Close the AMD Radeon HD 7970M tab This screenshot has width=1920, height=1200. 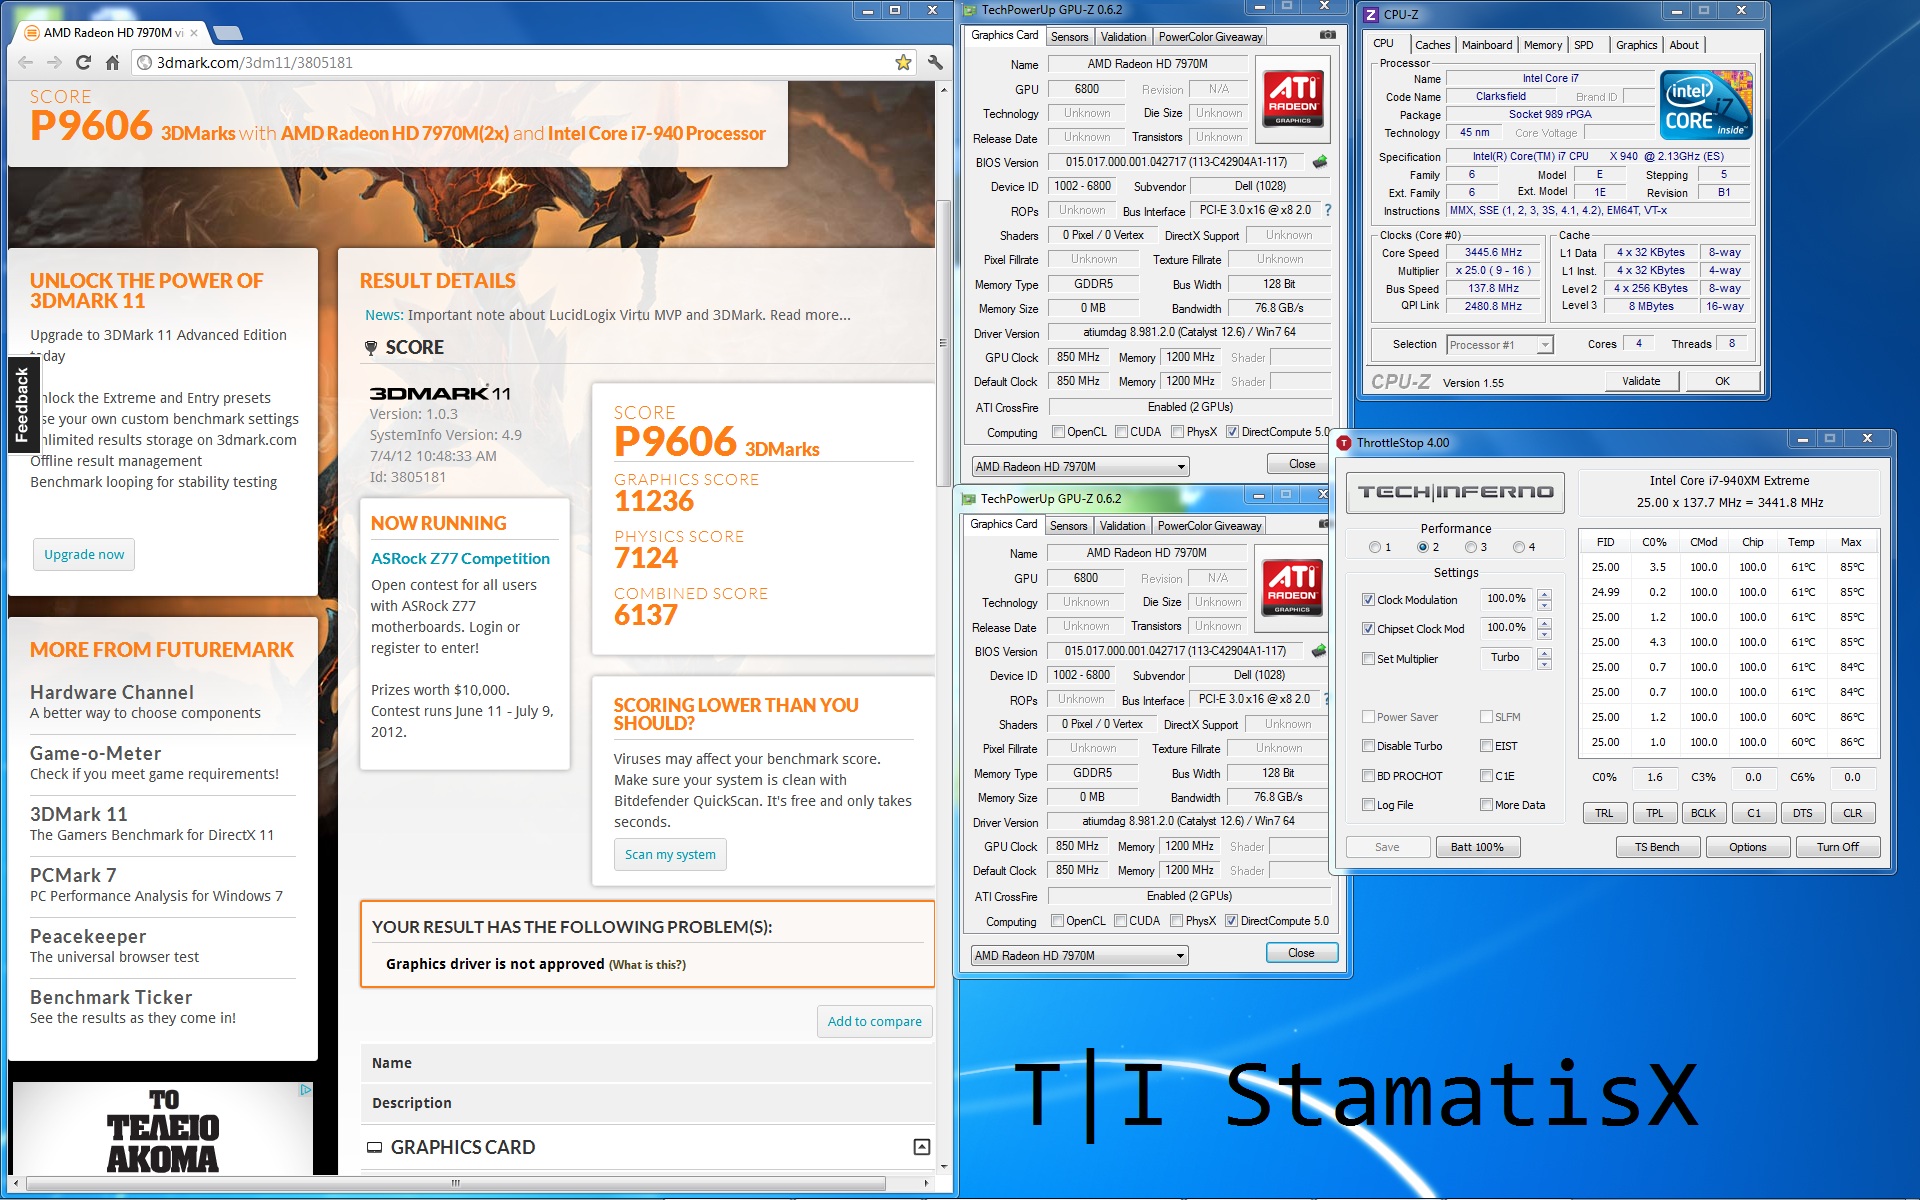click(x=195, y=33)
